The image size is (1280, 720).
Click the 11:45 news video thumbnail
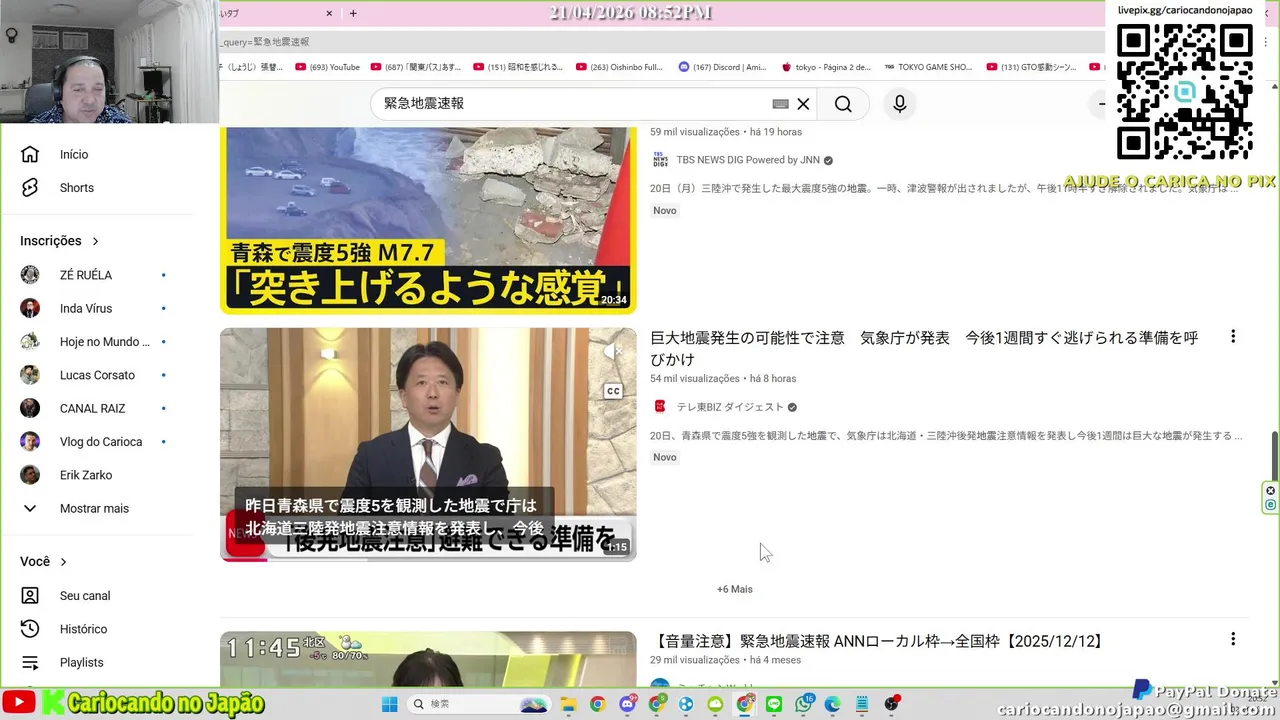tap(428, 659)
